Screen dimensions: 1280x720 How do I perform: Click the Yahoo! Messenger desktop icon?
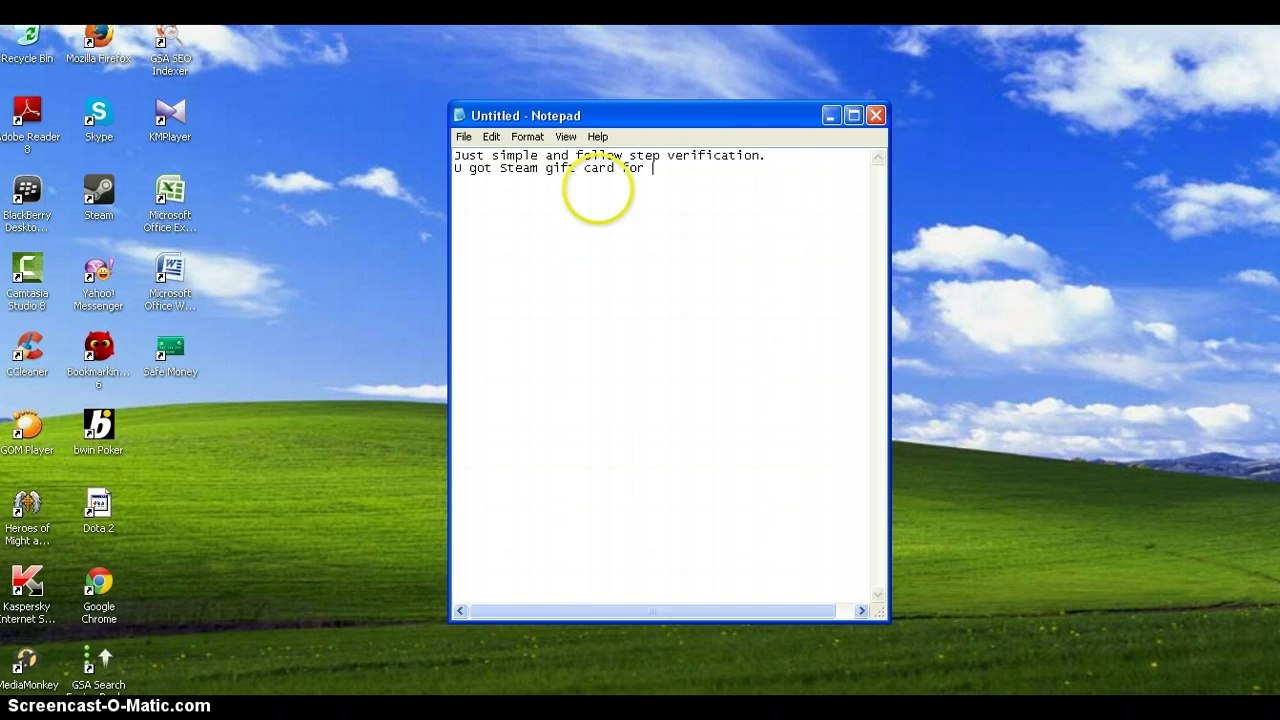coord(98,282)
